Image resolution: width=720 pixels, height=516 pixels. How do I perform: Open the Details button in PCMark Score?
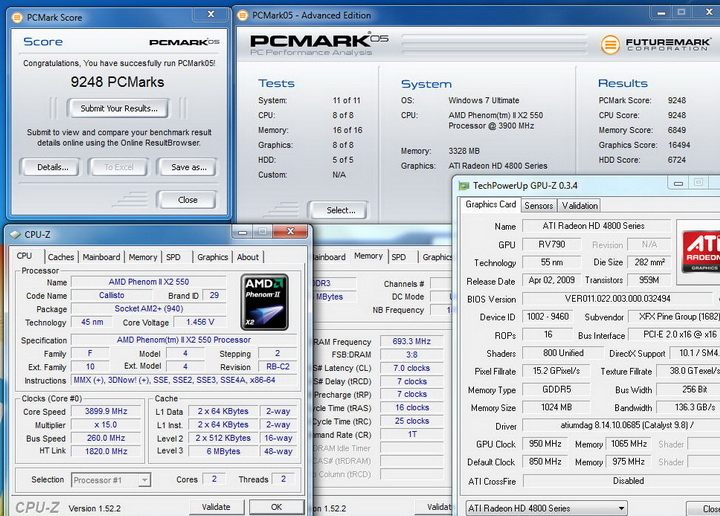pyautogui.click(x=50, y=167)
